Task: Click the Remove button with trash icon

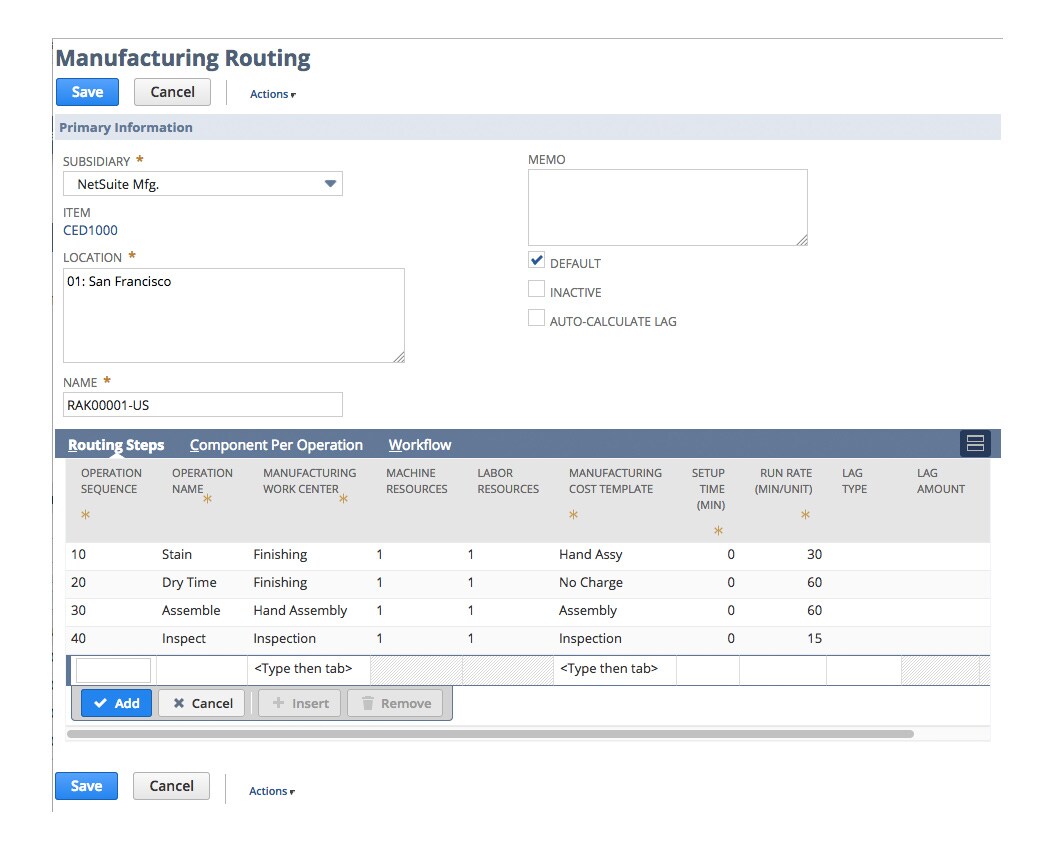Action: pos(395,703)
